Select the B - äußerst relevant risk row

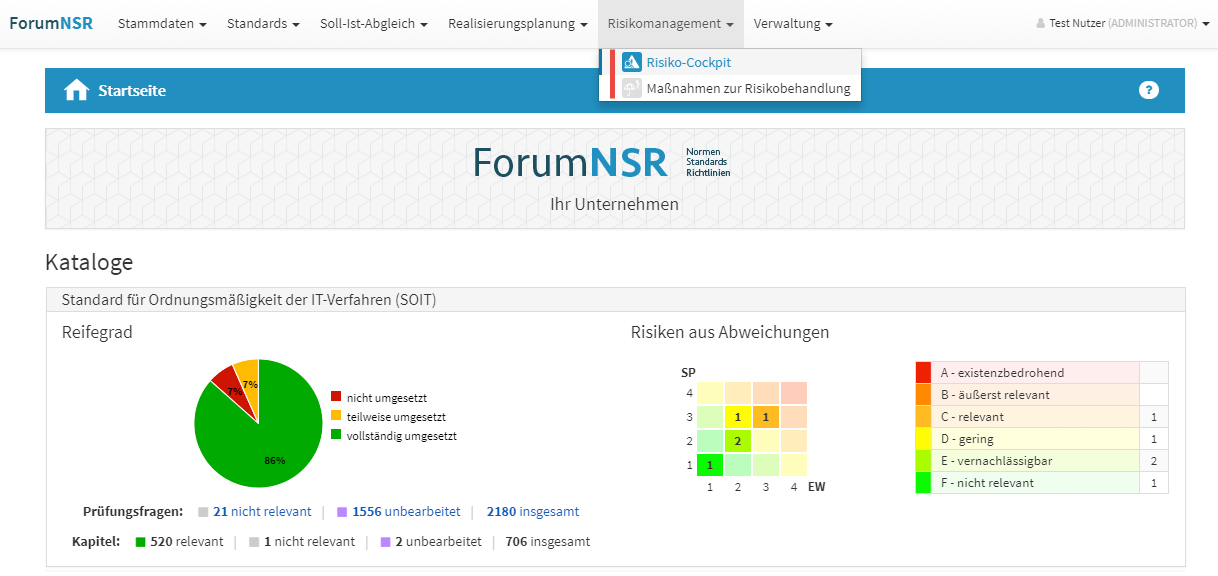coord(1042,394)
